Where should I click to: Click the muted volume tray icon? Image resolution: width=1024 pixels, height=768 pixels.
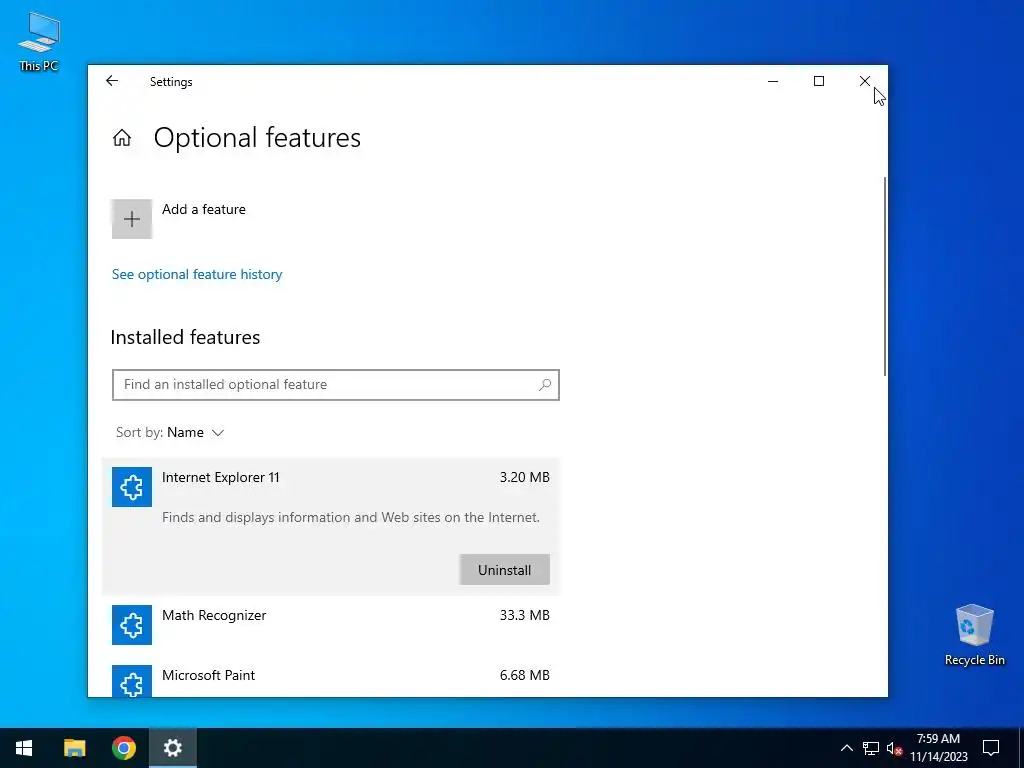[x=894, y=748]
